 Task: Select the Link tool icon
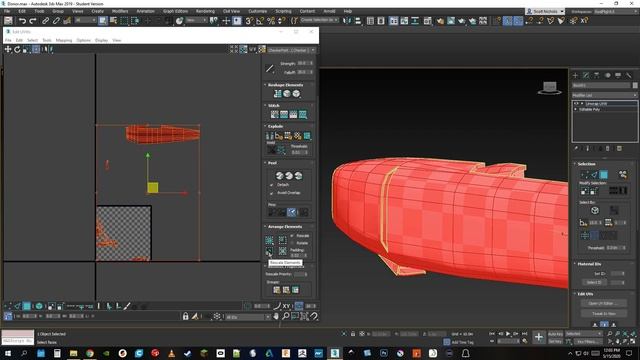point(46,21)
